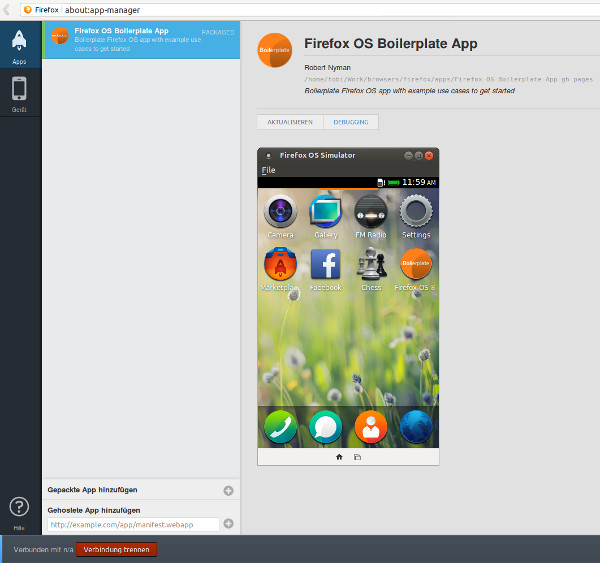Click the Robert Nyman author name
Screen dimensions: 600x563
[328, 68]
